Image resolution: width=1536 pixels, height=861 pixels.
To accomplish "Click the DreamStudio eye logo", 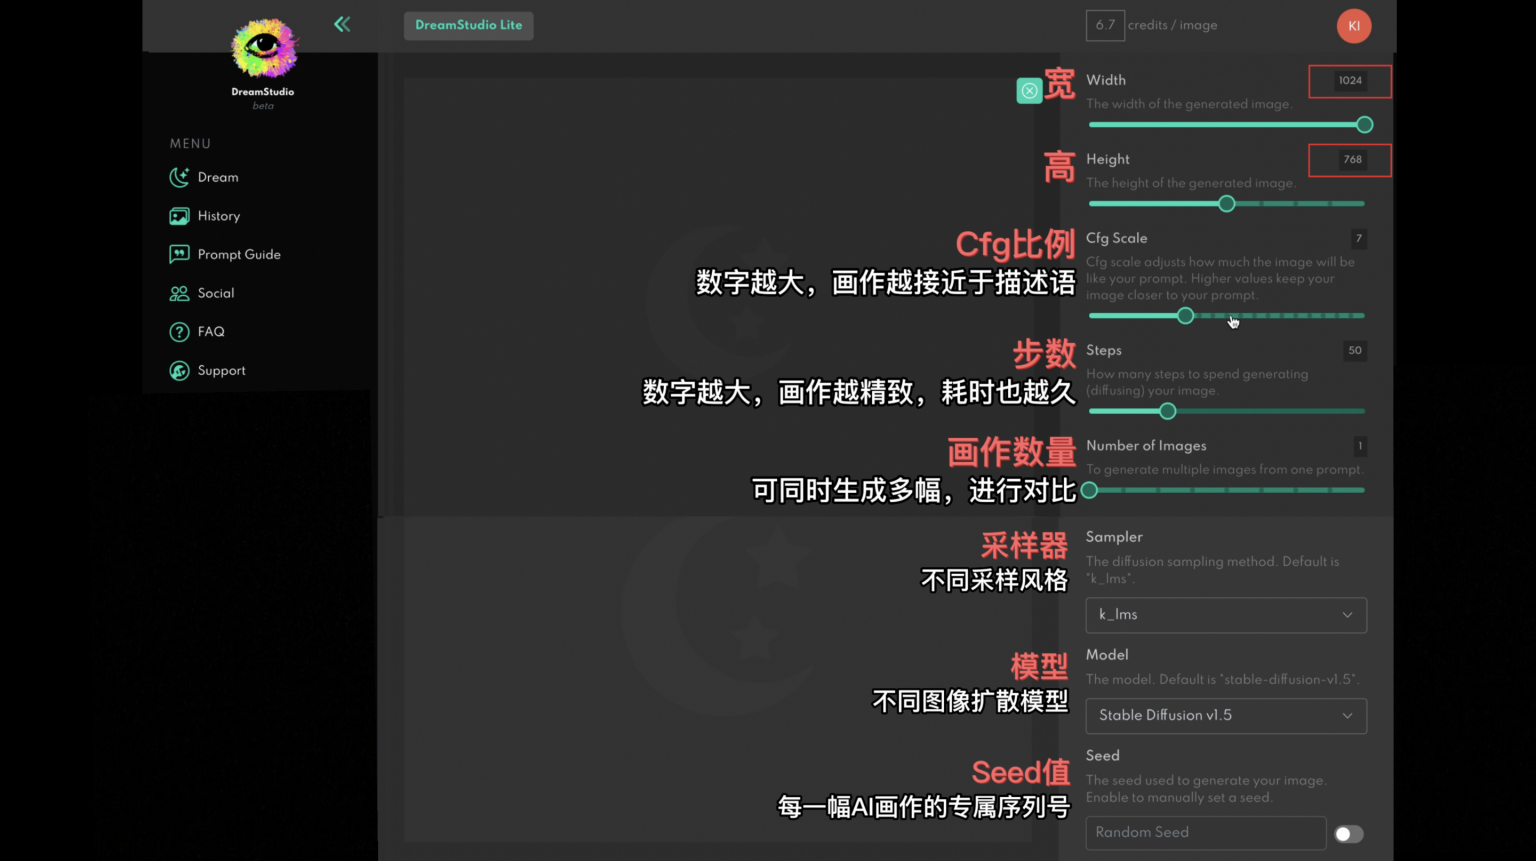I will (263, 48).
